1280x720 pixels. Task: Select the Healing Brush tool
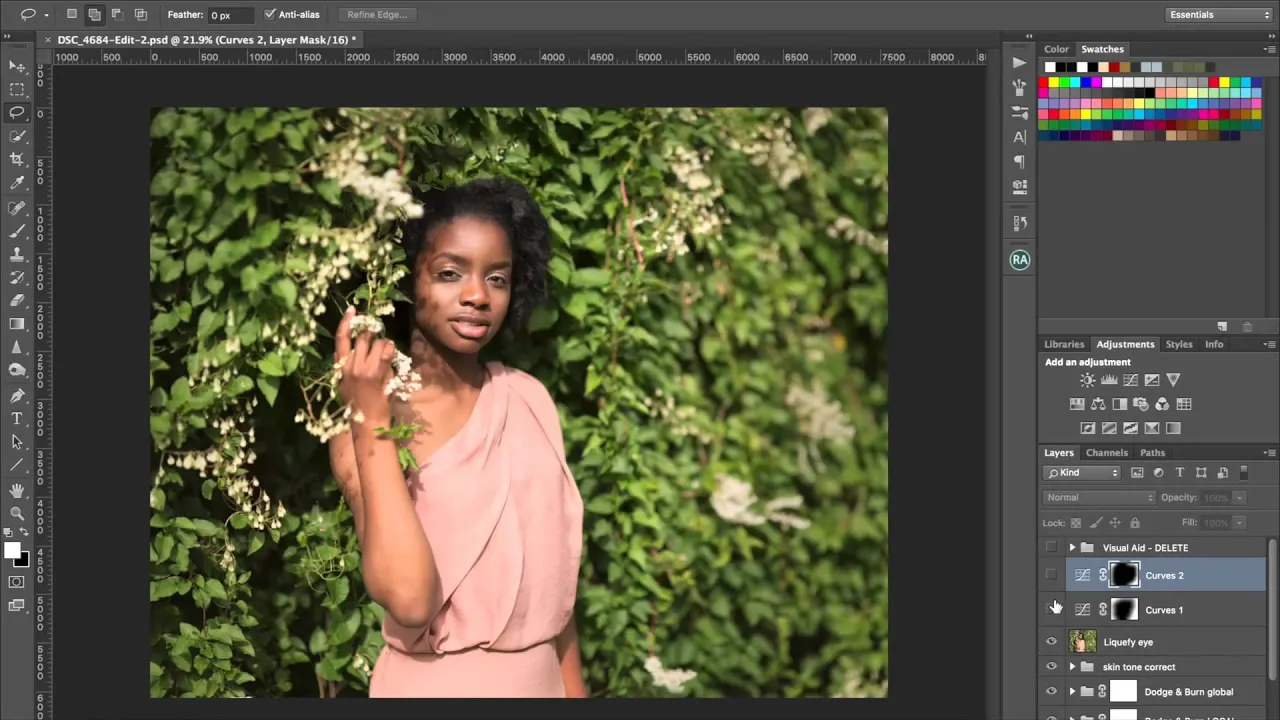coord(17,208)
